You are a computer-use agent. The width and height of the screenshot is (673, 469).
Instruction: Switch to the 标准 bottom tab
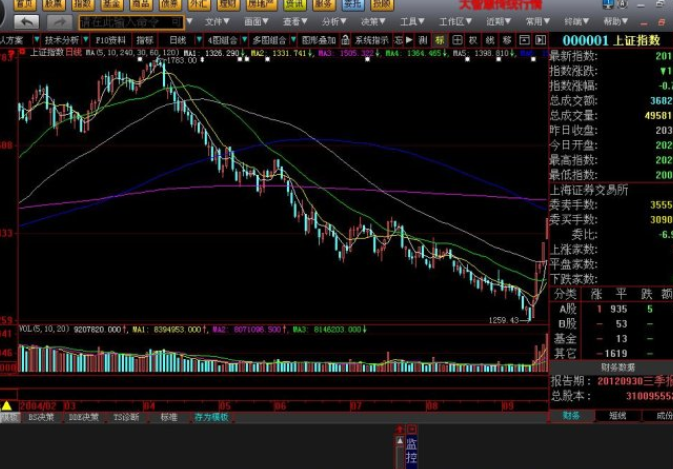click(x=169, y=417)
